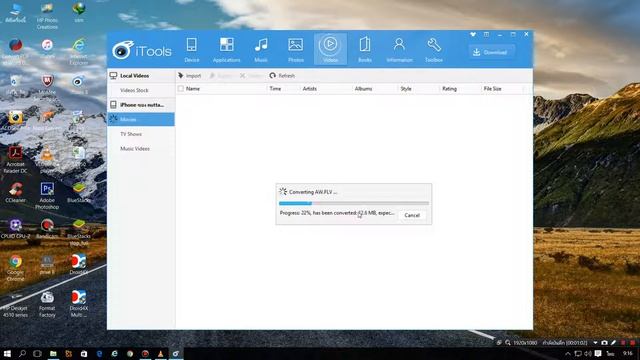Open the Windows Start menu
640x360 pixels.
(7, 354)
